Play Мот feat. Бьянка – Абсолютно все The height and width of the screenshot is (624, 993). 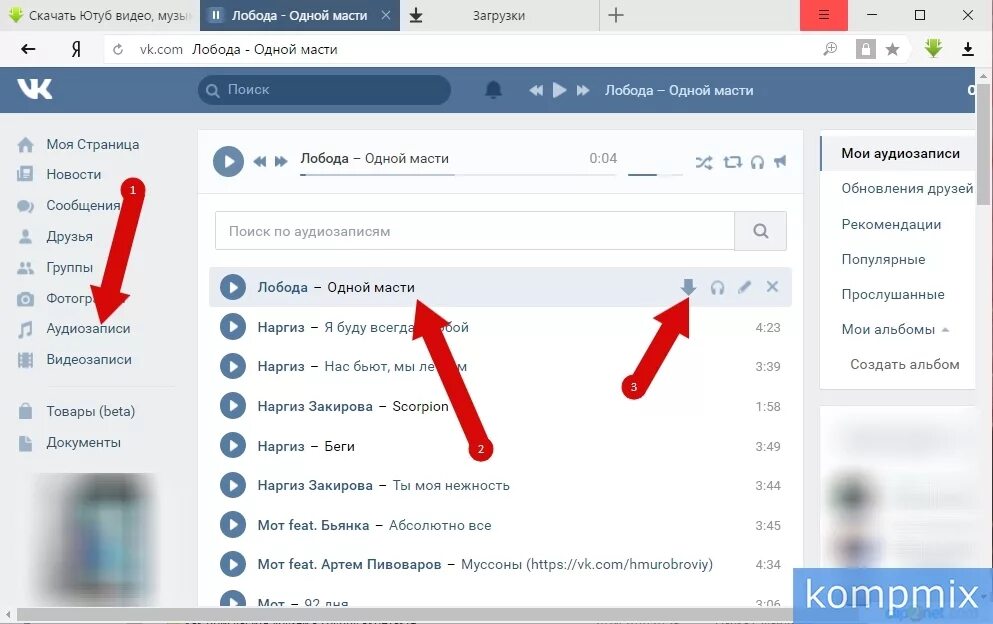(x=233, y=525)
